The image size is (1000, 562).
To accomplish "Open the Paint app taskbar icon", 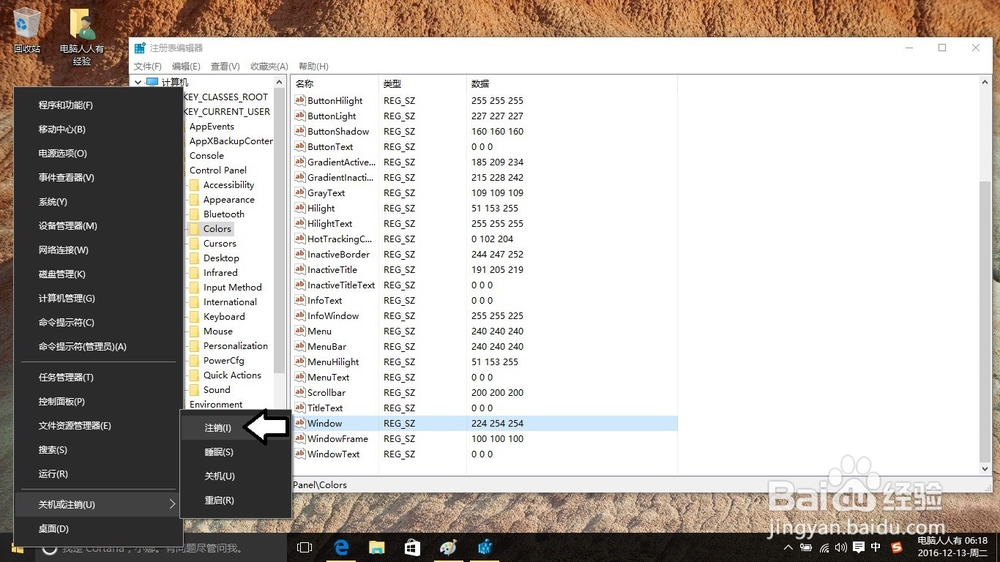I will point(448,547).
